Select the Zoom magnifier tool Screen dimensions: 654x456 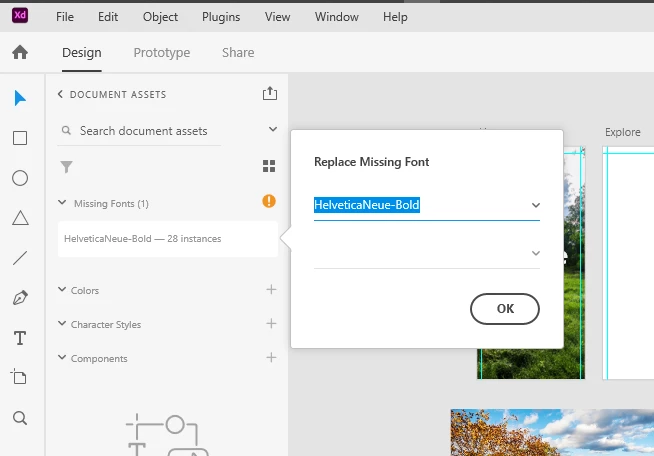click(x=20, y=418)
